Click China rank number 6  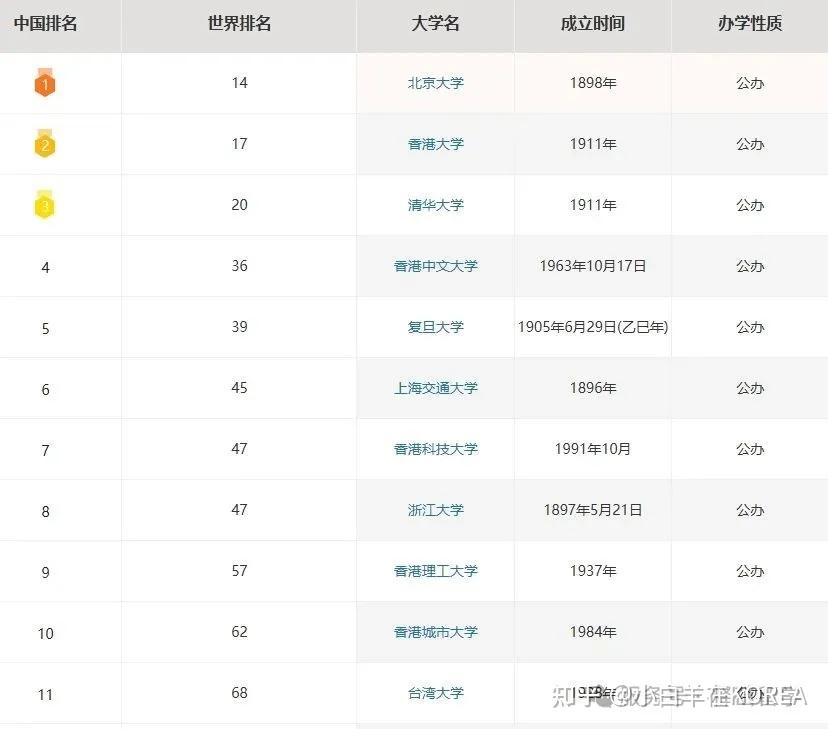45,390
